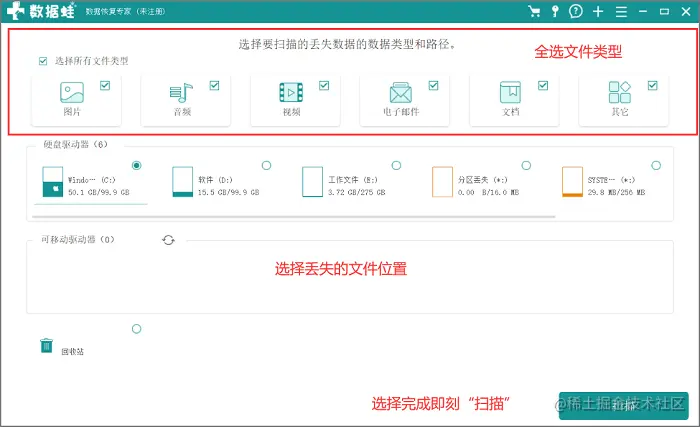The width and height of the screenshot is (700, 427).
Task: Open the hamburger menu icon
Action: 621,12
